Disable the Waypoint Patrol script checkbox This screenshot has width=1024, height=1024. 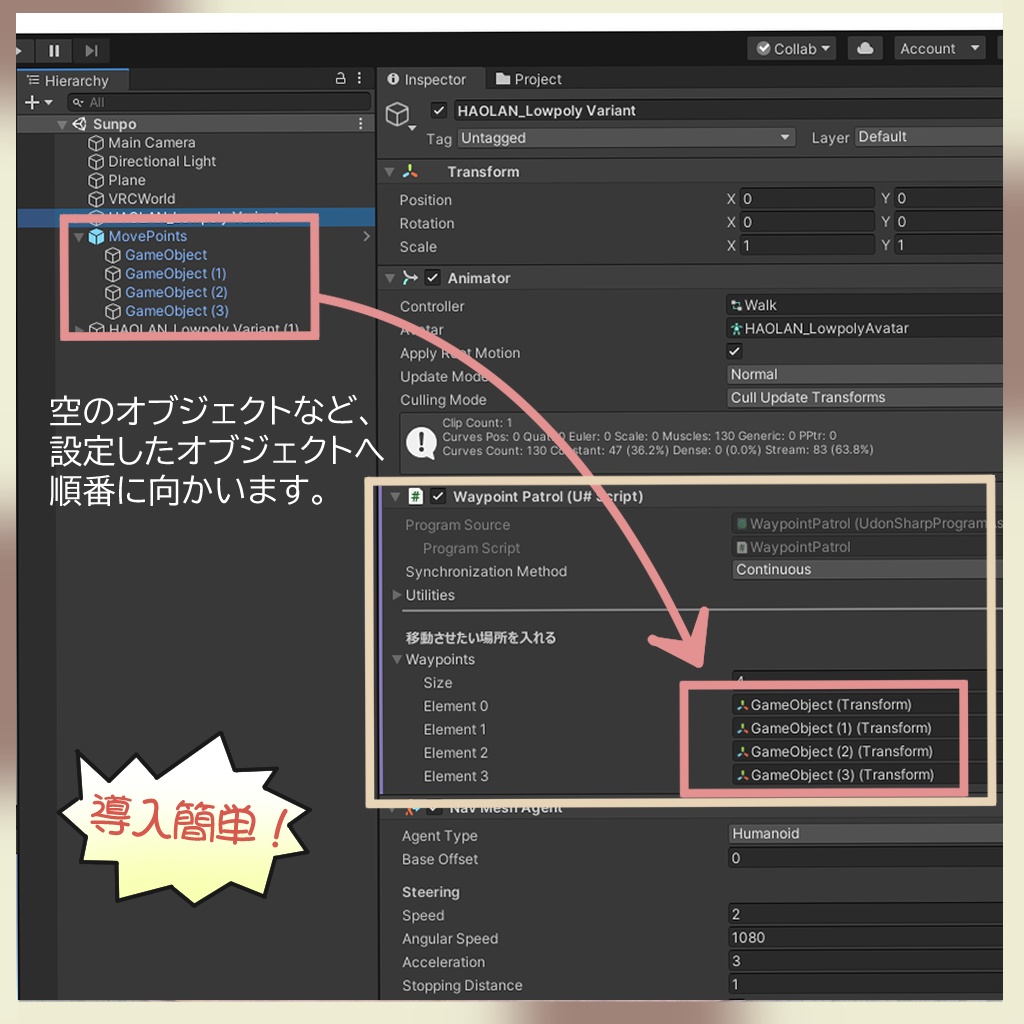pos(438,496)
